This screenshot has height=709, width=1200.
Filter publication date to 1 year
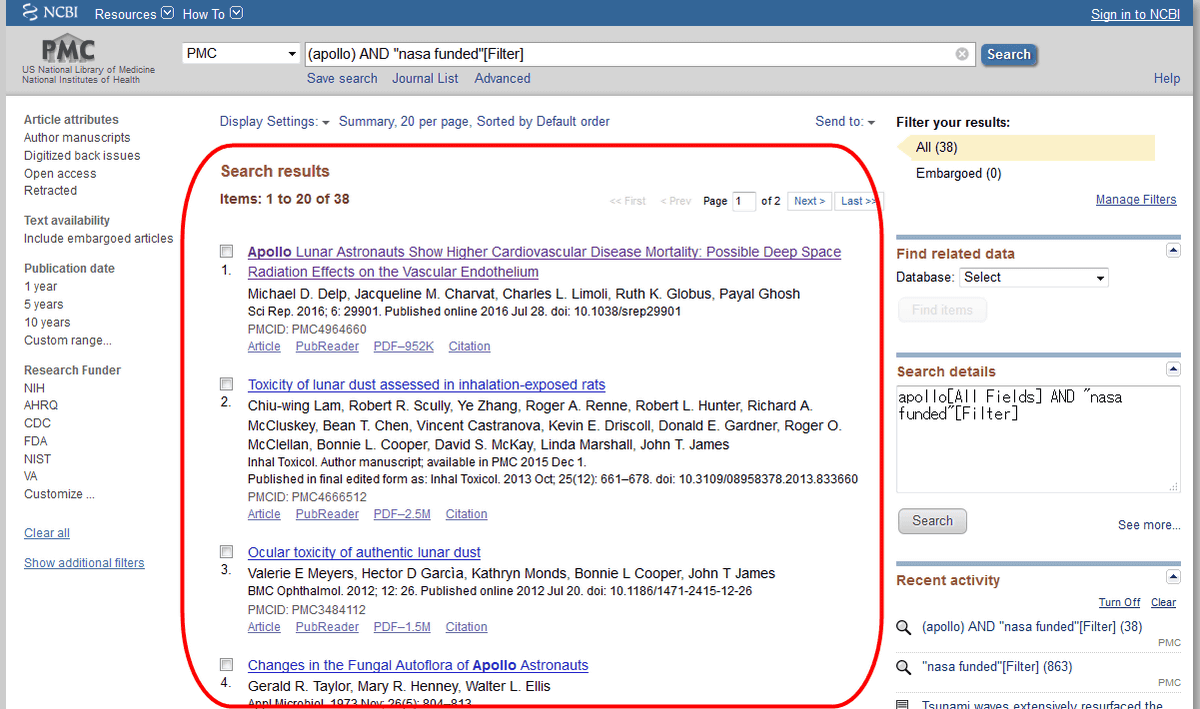click(41, 287)
